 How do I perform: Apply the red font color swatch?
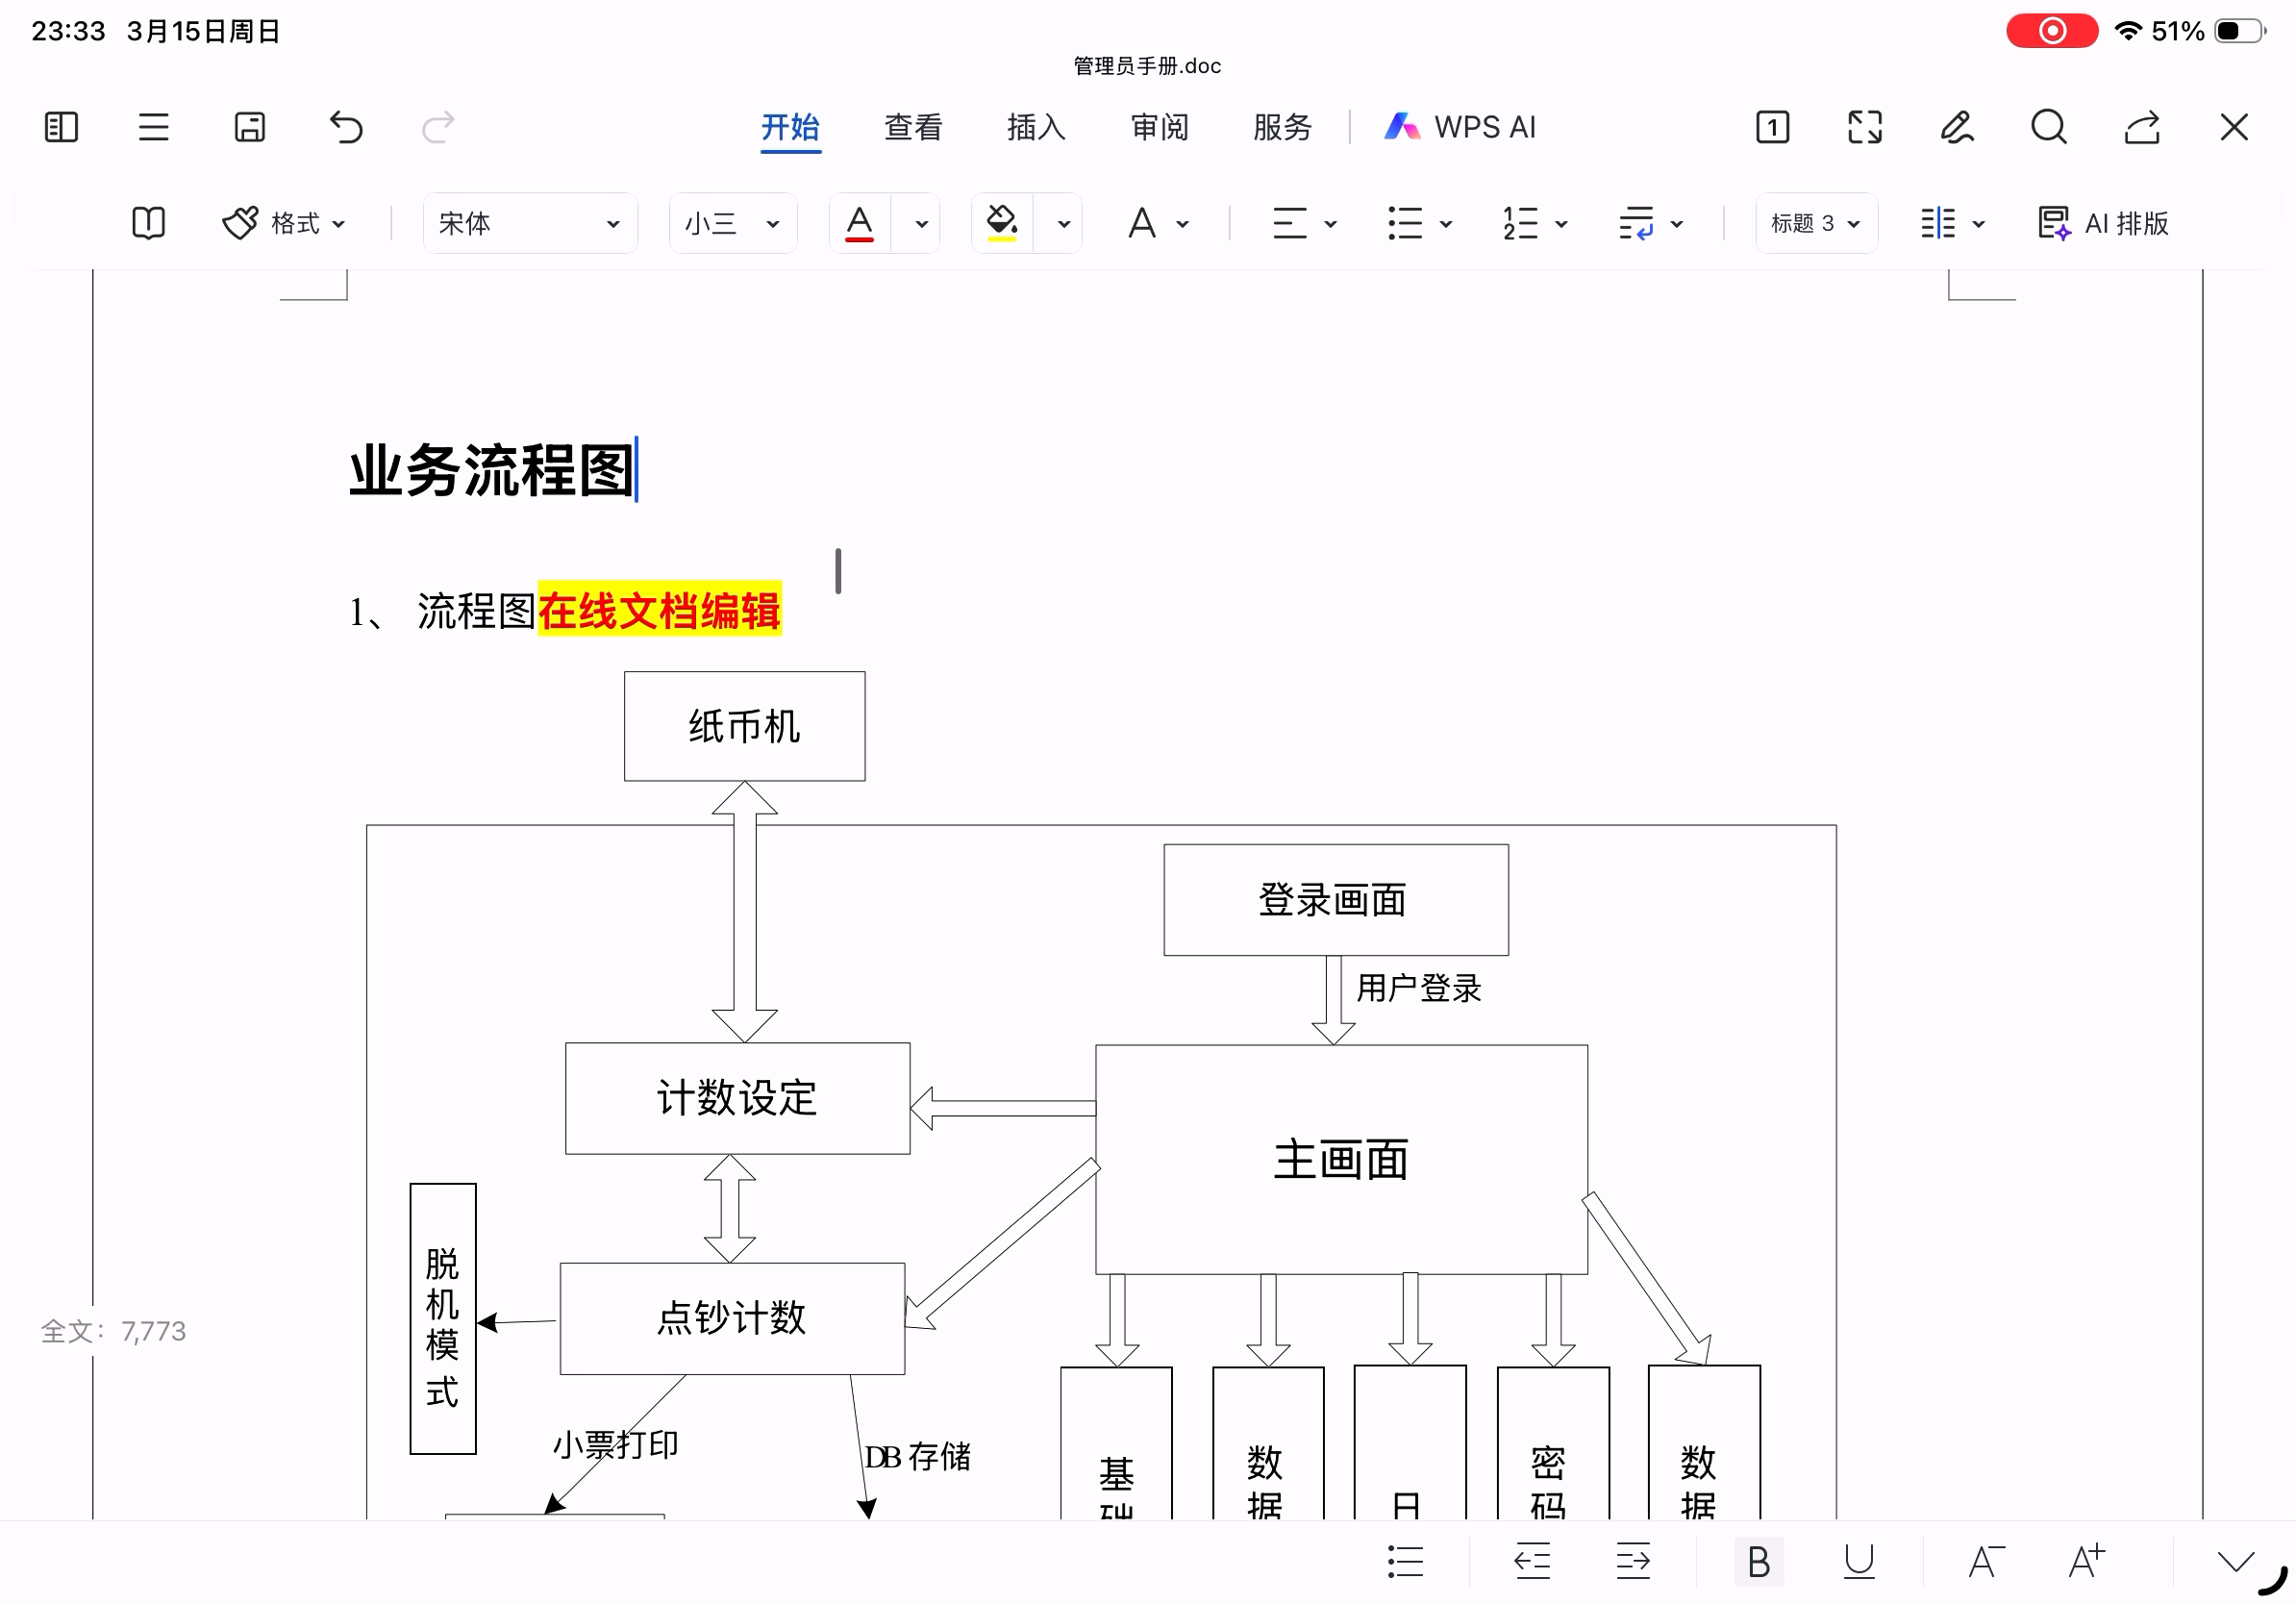coord(859,223)
